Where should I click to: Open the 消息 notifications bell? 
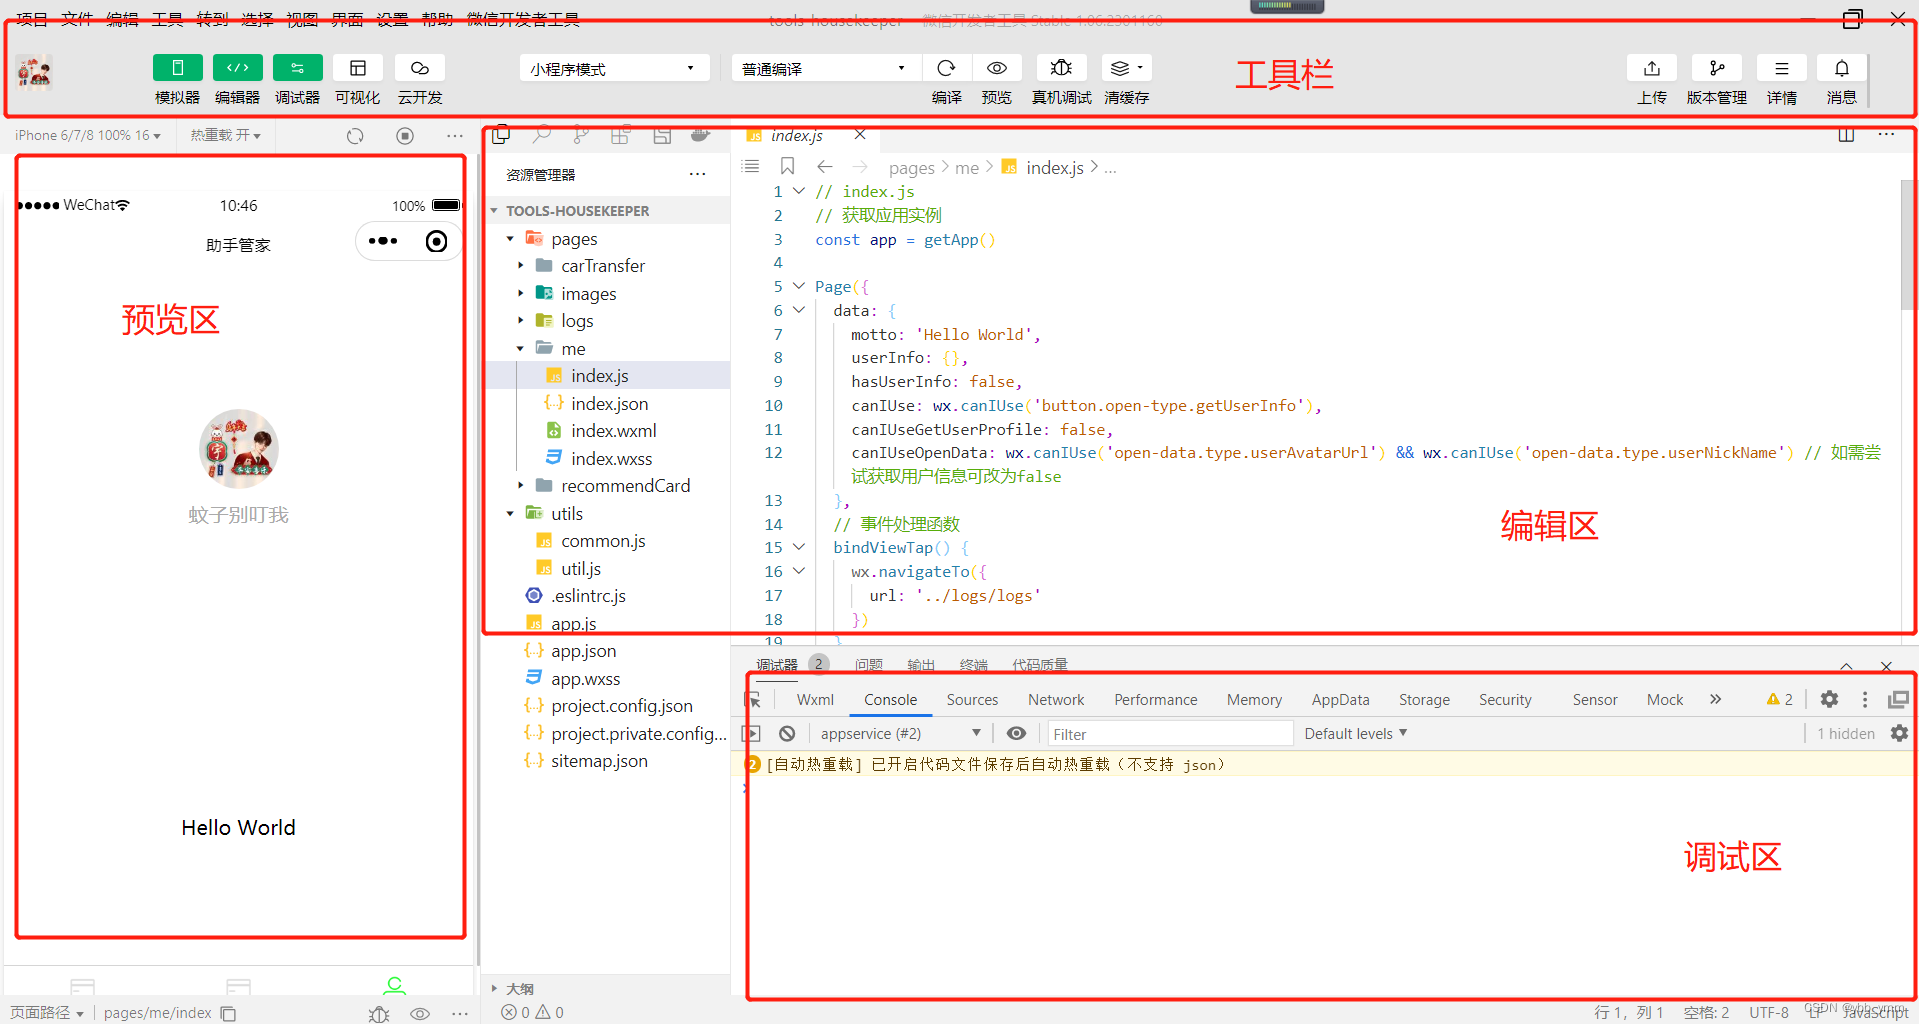(1841, 68)
